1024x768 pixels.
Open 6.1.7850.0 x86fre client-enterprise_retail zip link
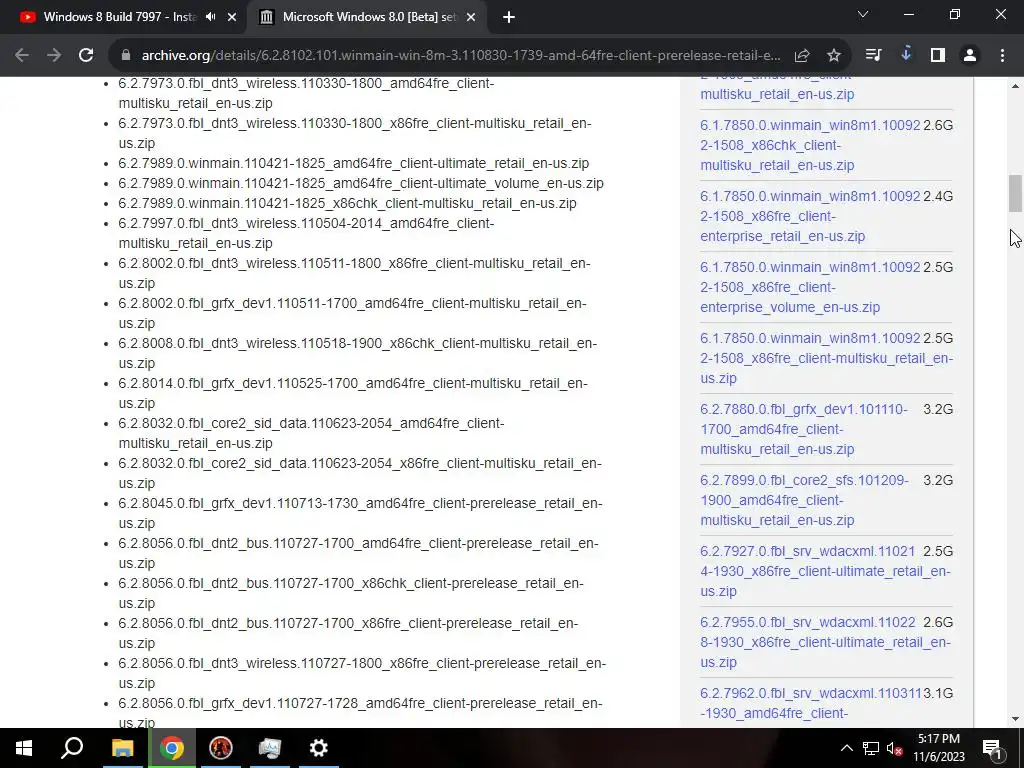pyautogui.click(x=810, y=216)
